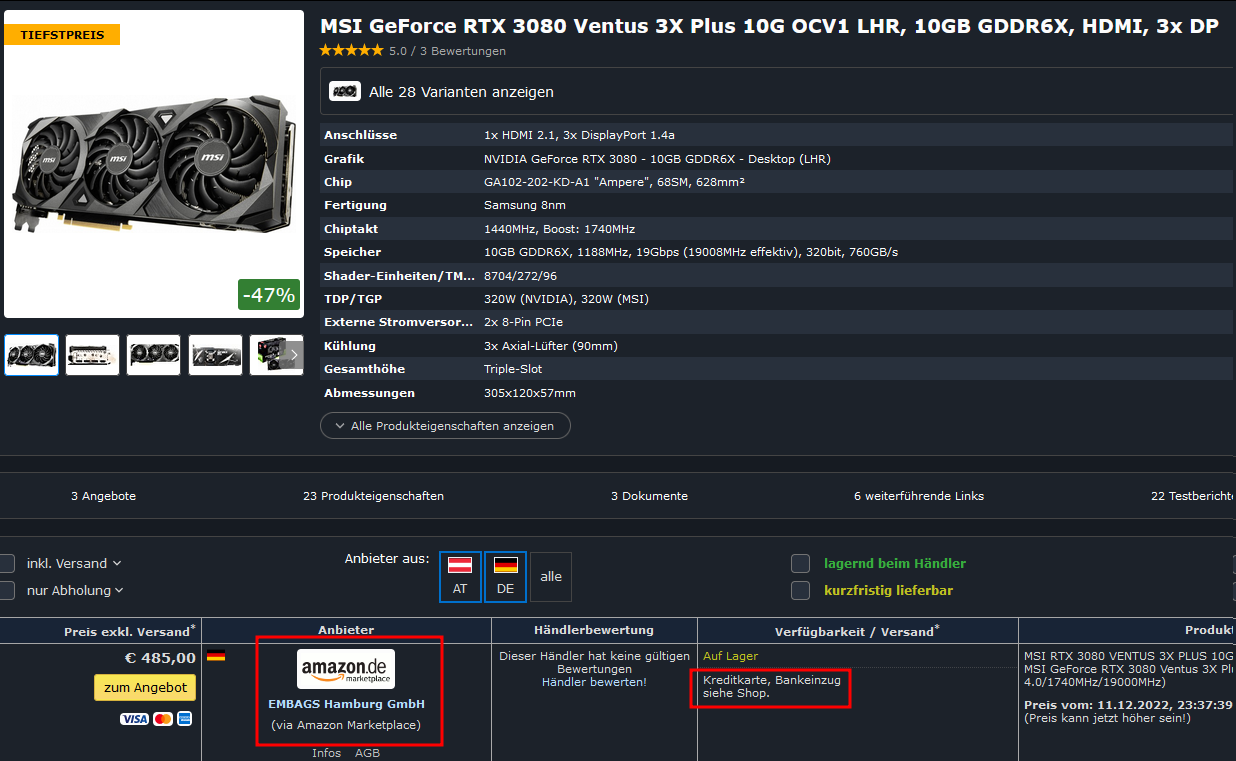Open the seller 'AGB' link
1236x761 pixels.
[x=367, y=753]
